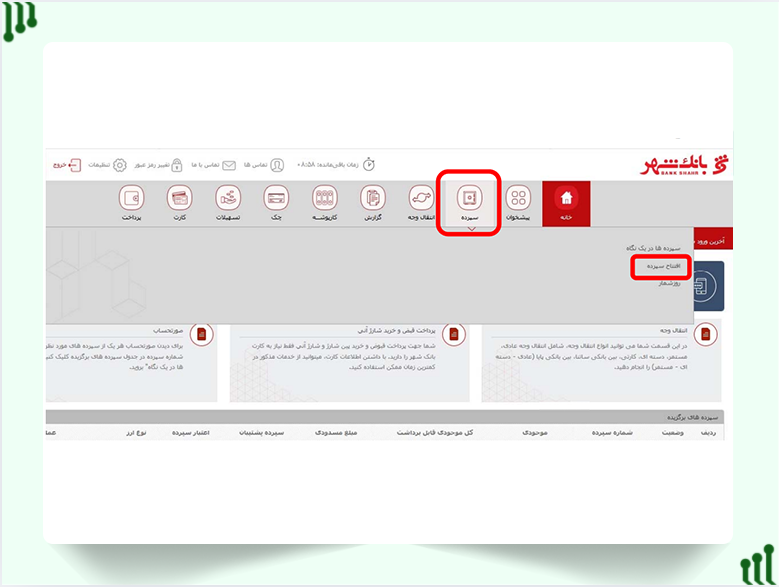Open the تسهیلات (Loans) icon
Screen dimensions: 779x587
click(x=229, y=199)
